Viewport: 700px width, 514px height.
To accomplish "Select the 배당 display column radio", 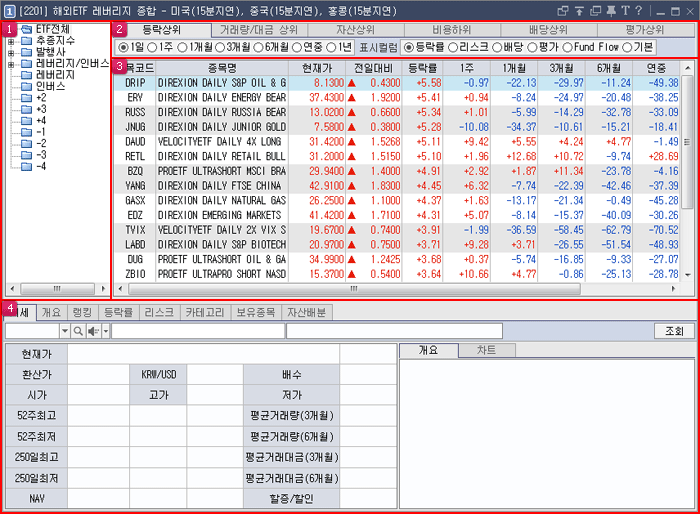I will coord(497,47).
